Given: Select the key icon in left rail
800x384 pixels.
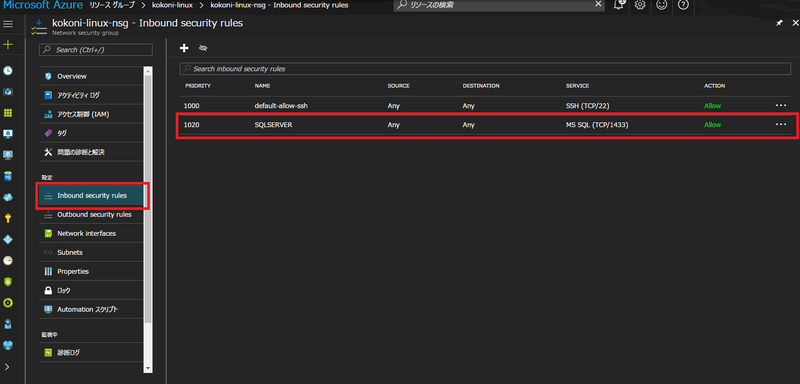Looking at the screenshot, I should tap(8, 218).
